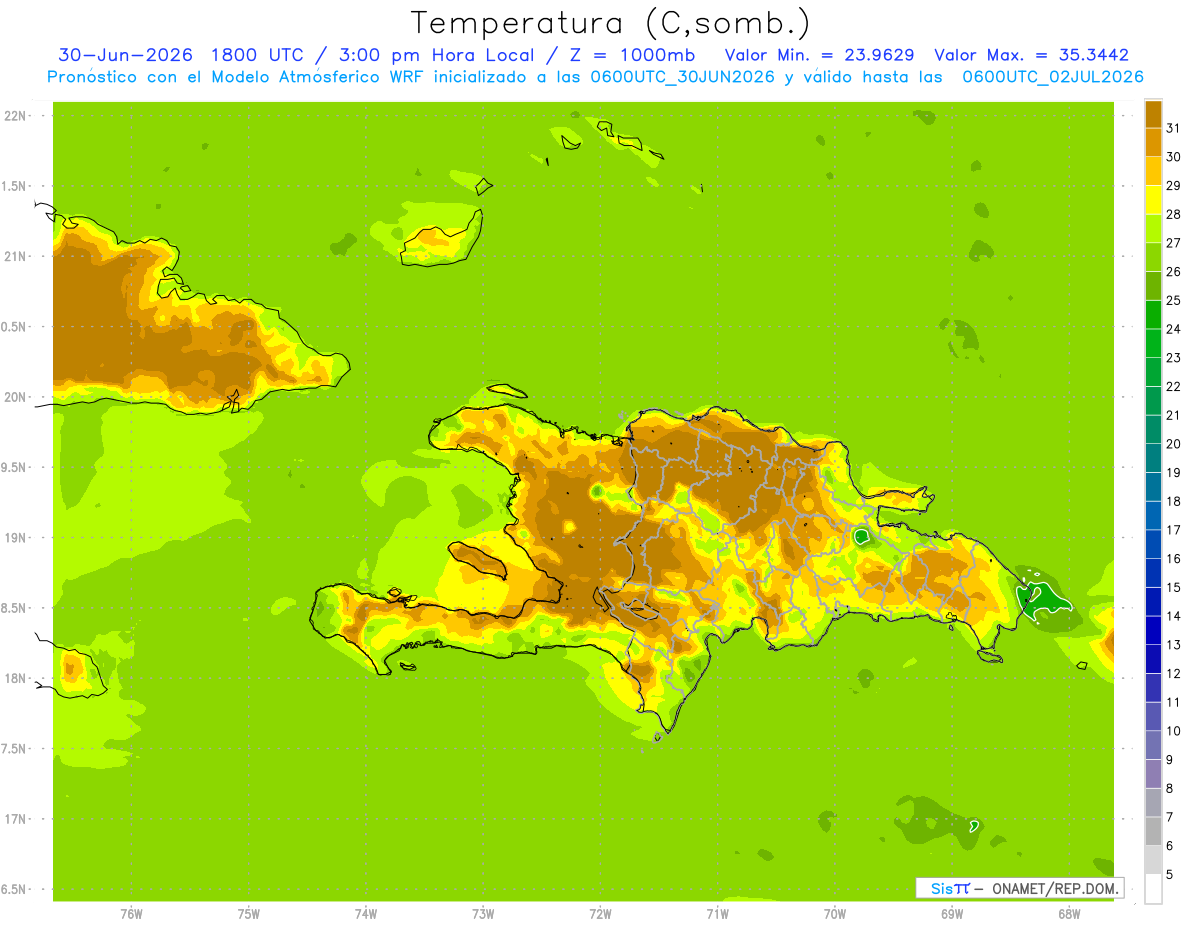Screen dimensions: 1200x927
Task: Click the '20N' latitude axis label
Action: (17, 397)
